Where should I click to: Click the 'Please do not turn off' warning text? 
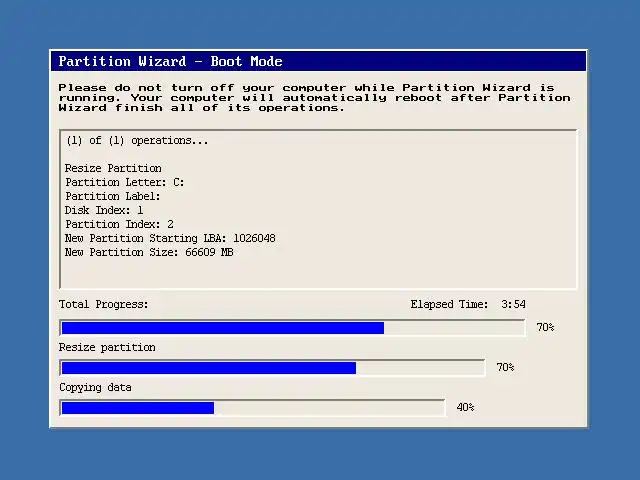point(314,98)
